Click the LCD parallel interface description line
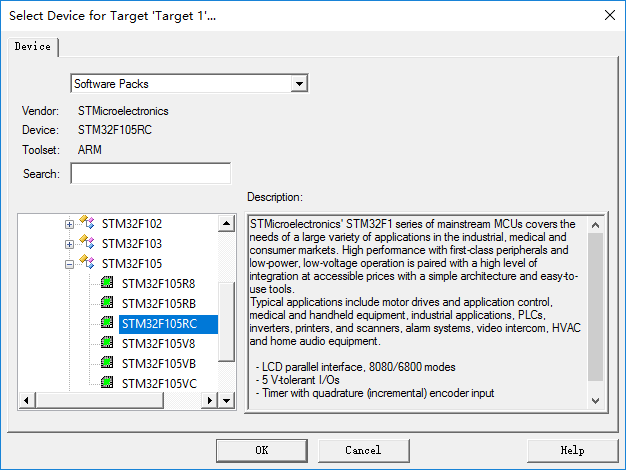The width and height of the screenshot is (626, 470). (355, 367)
